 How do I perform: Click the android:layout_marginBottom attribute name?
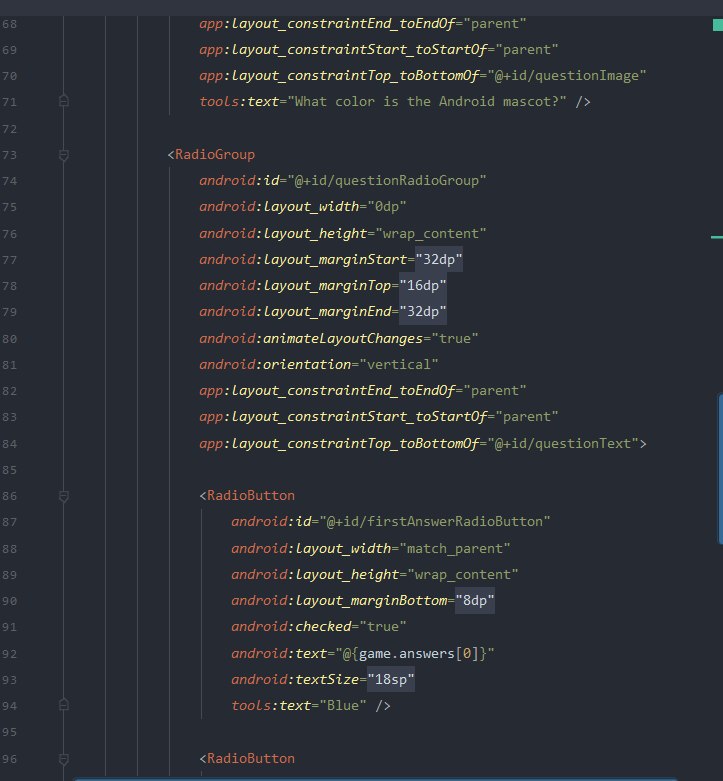click(339, 600)
